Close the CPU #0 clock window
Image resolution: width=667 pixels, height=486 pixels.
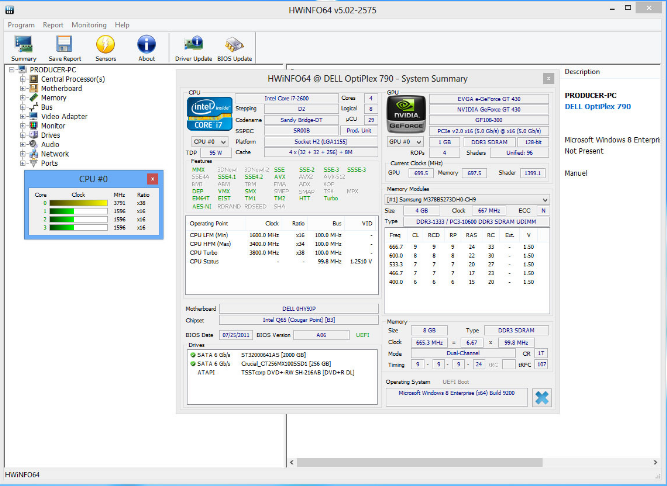tap(152, 179)
